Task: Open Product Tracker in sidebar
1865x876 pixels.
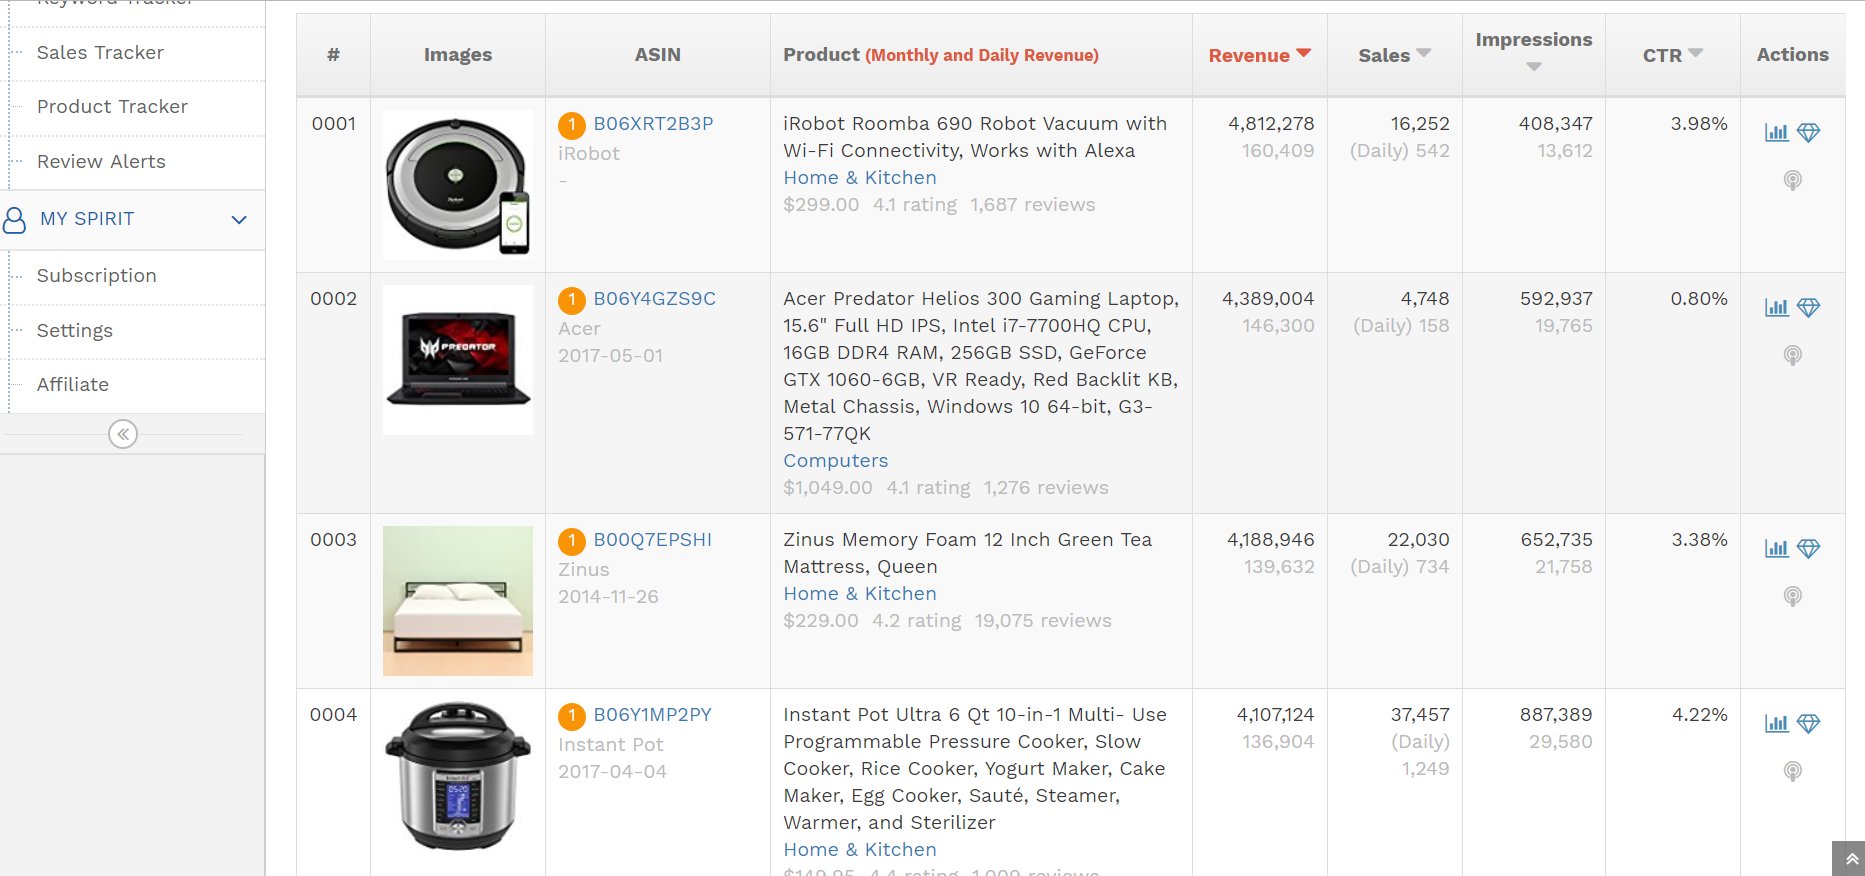Action: pos(112,106)
